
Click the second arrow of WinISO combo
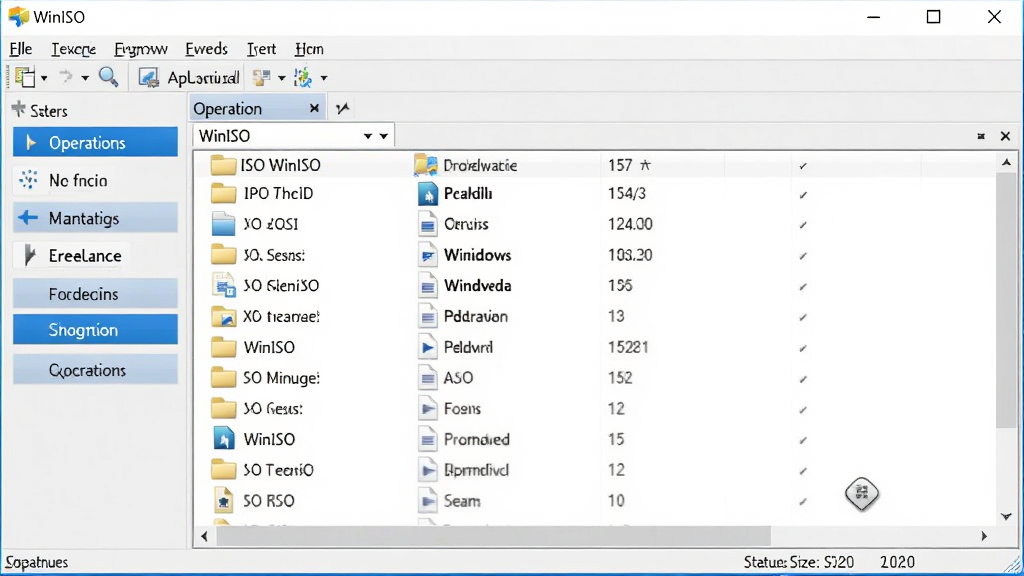click(x=383, y=136)
